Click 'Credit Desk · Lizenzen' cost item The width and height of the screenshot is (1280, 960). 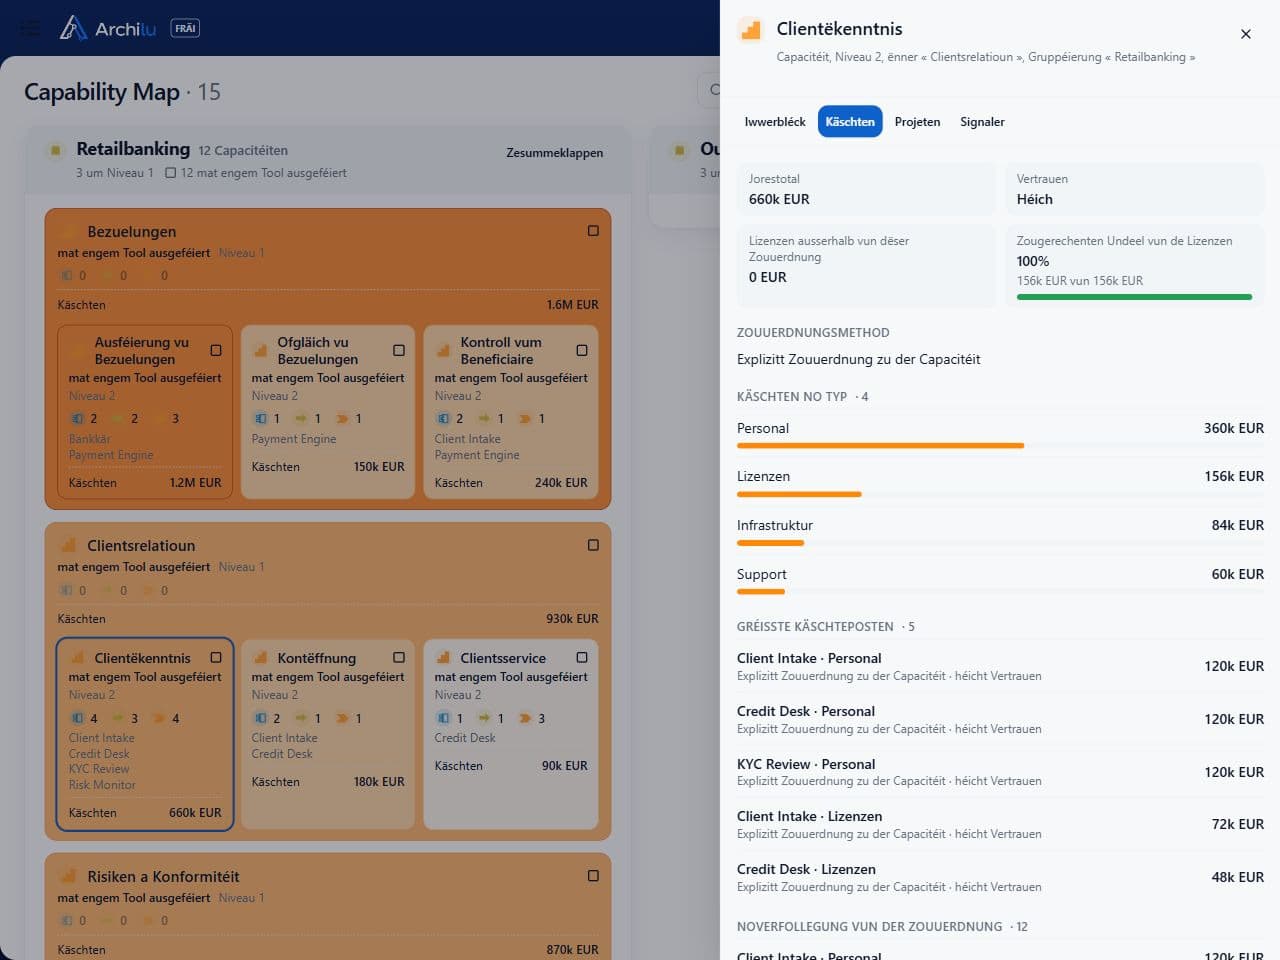(1000, 877)
